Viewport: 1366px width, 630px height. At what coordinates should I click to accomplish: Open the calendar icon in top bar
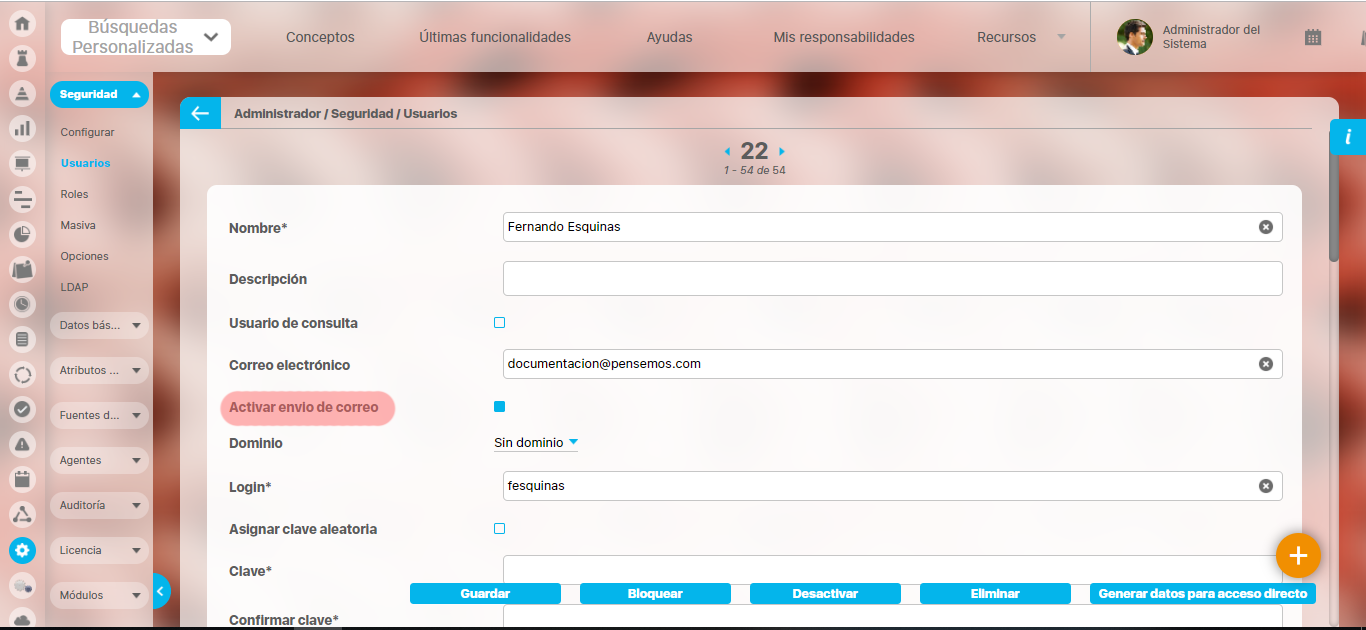[x=1313, y=37]
